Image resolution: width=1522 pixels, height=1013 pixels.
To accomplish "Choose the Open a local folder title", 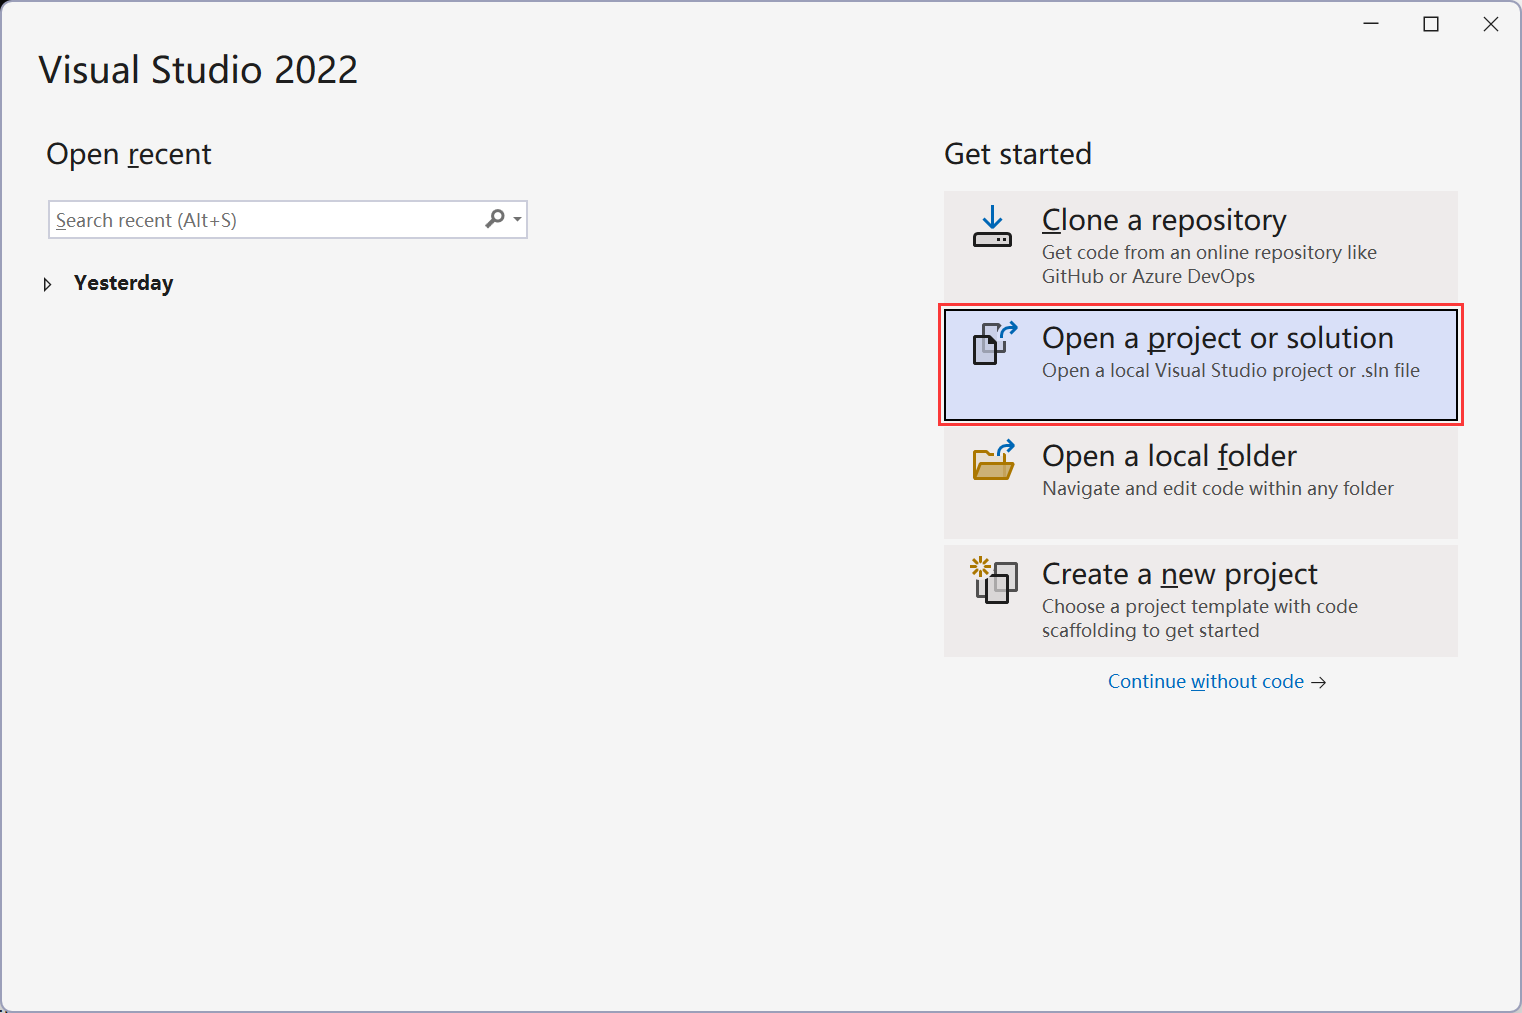I will click(x=1169, y=456).
